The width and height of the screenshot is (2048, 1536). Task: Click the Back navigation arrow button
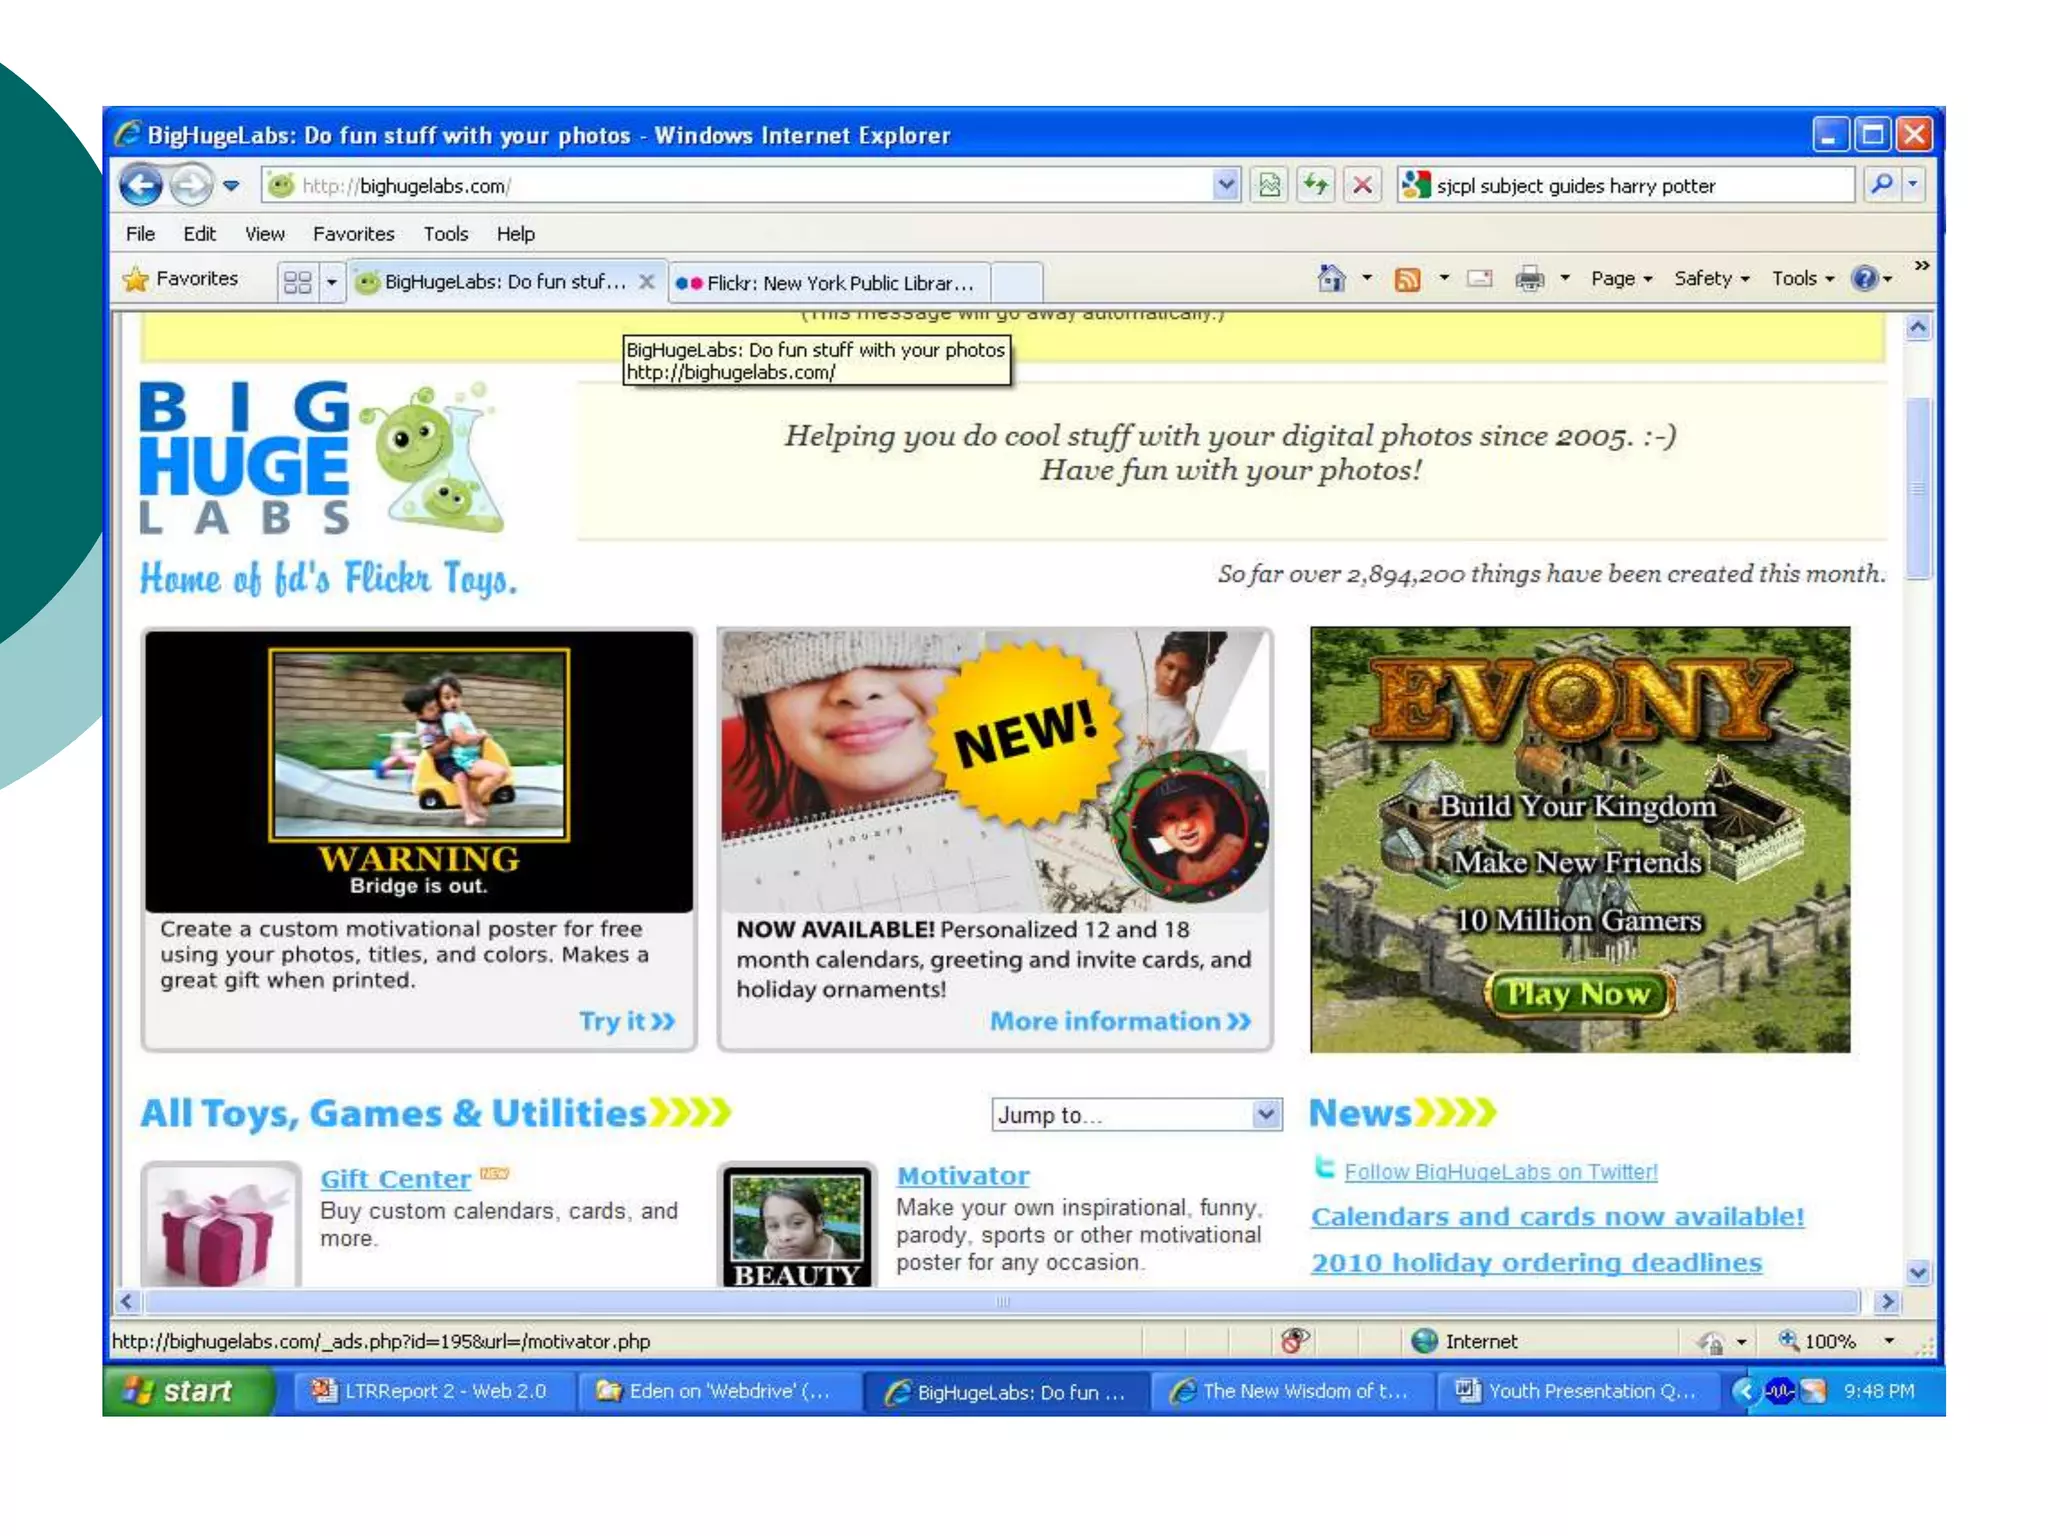coord(141,185)
